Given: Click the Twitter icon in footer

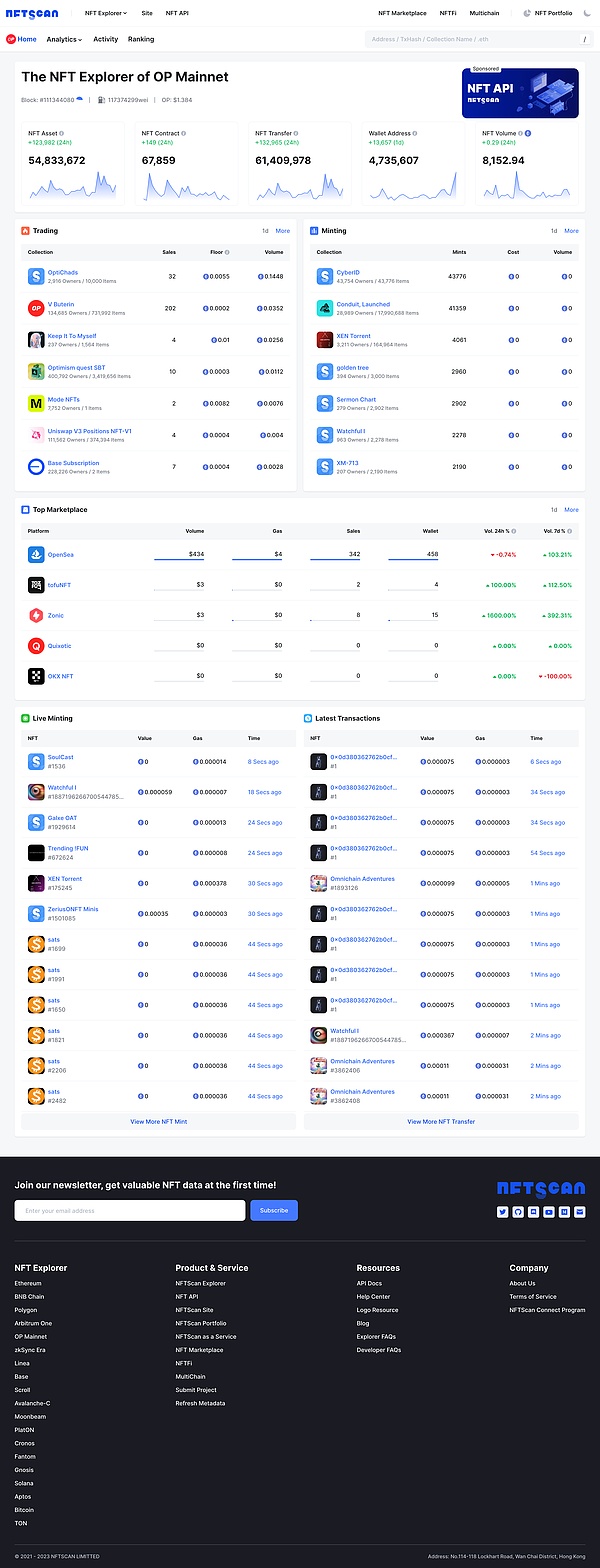Looking at the screenshot, I should [x=503, y=1212].
